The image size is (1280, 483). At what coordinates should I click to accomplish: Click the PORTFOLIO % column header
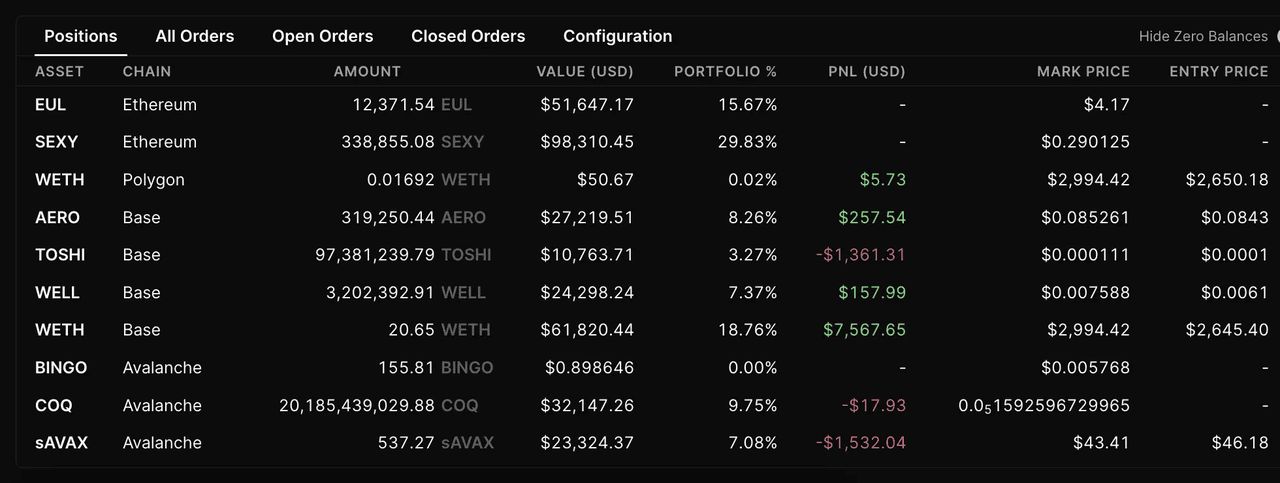pyautogui.click(x=725, y=72)
